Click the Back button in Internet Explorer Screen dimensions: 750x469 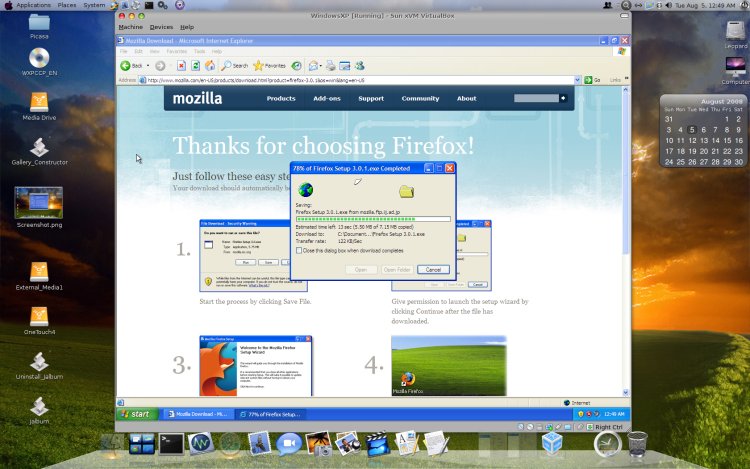tap(132, 65)
